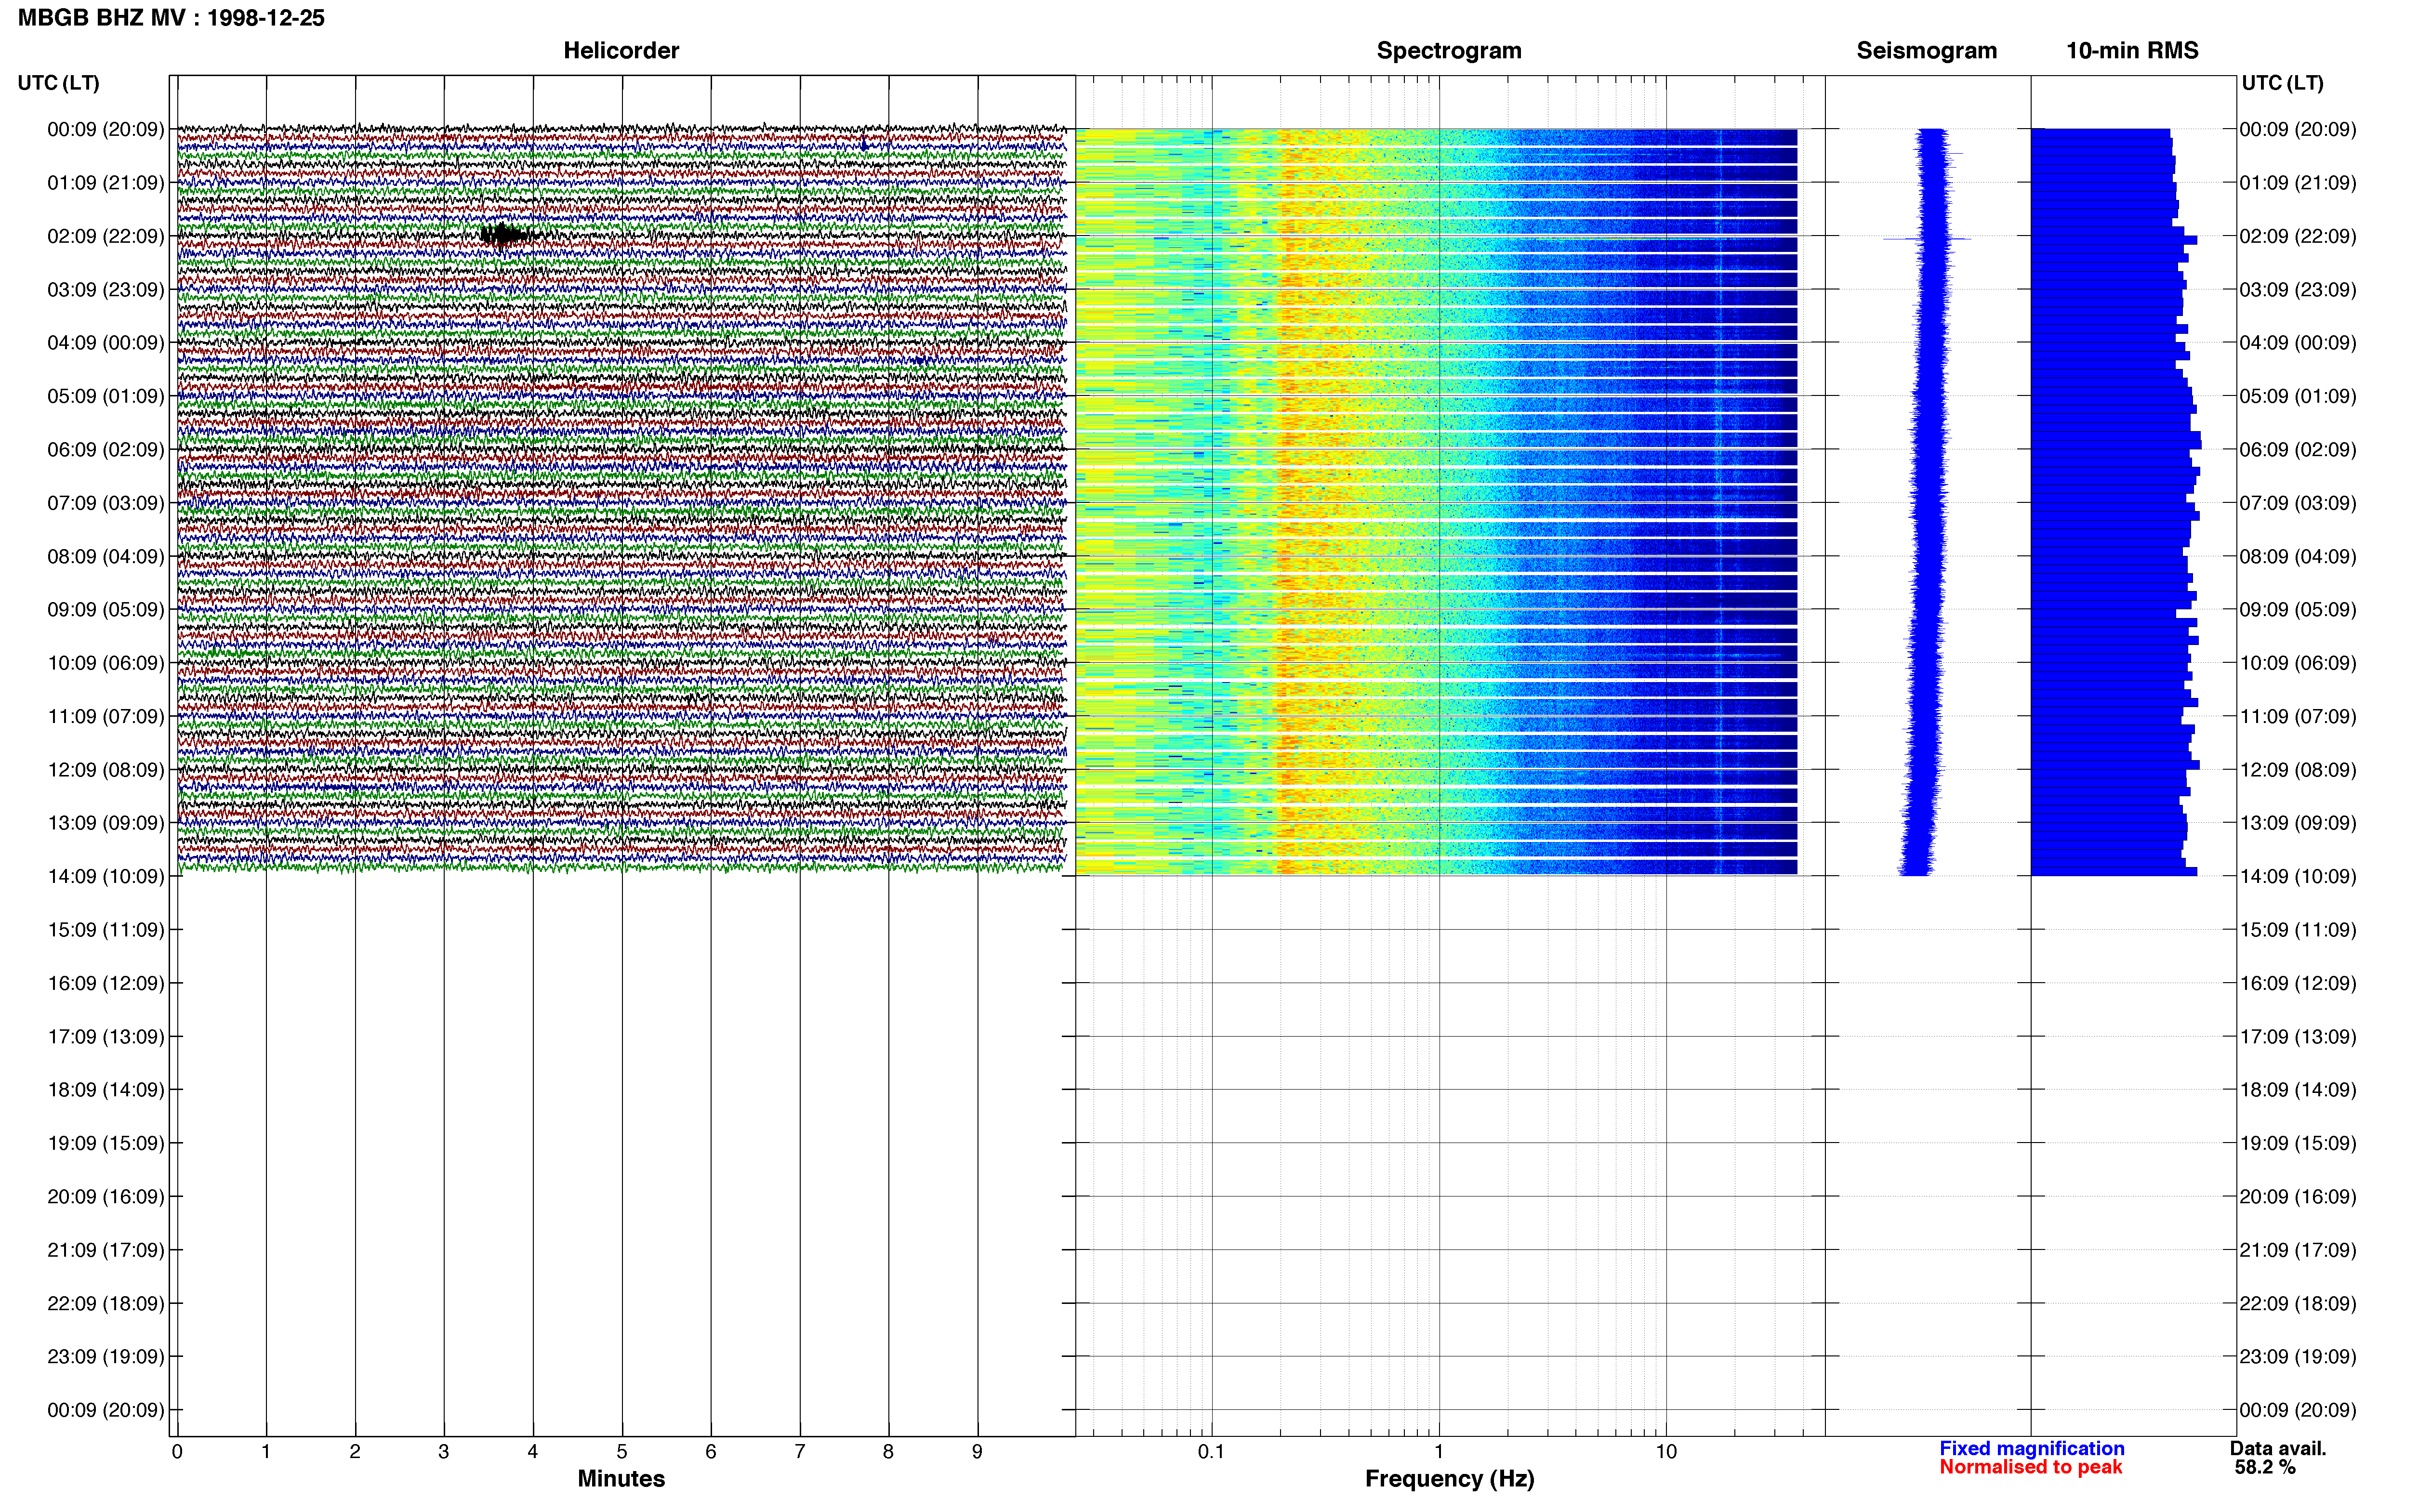The width and height of the screenshot is (2418, 1512).
Task: Click left time label 05:09 (01:09)
Action: (106, 396)
